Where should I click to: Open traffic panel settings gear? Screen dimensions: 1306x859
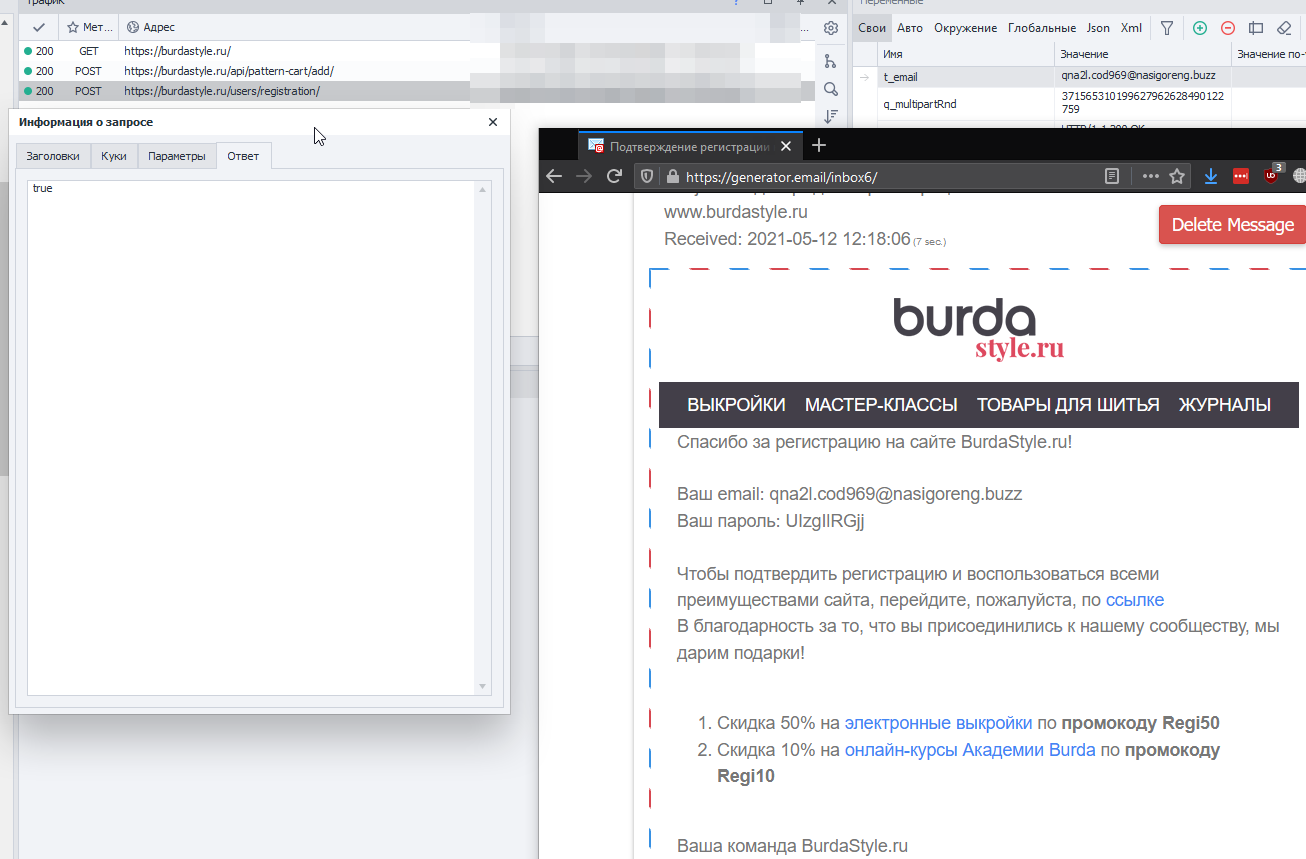tap(830, 28)
